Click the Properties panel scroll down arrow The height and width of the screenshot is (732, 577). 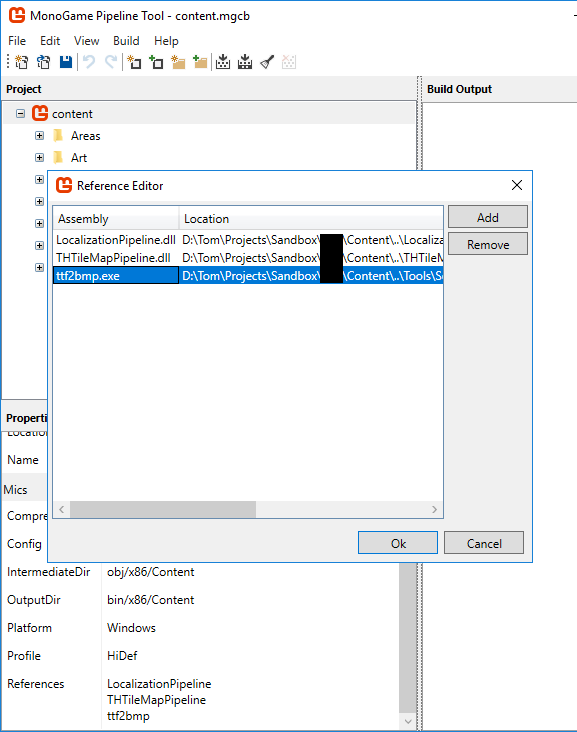(408, 722)
